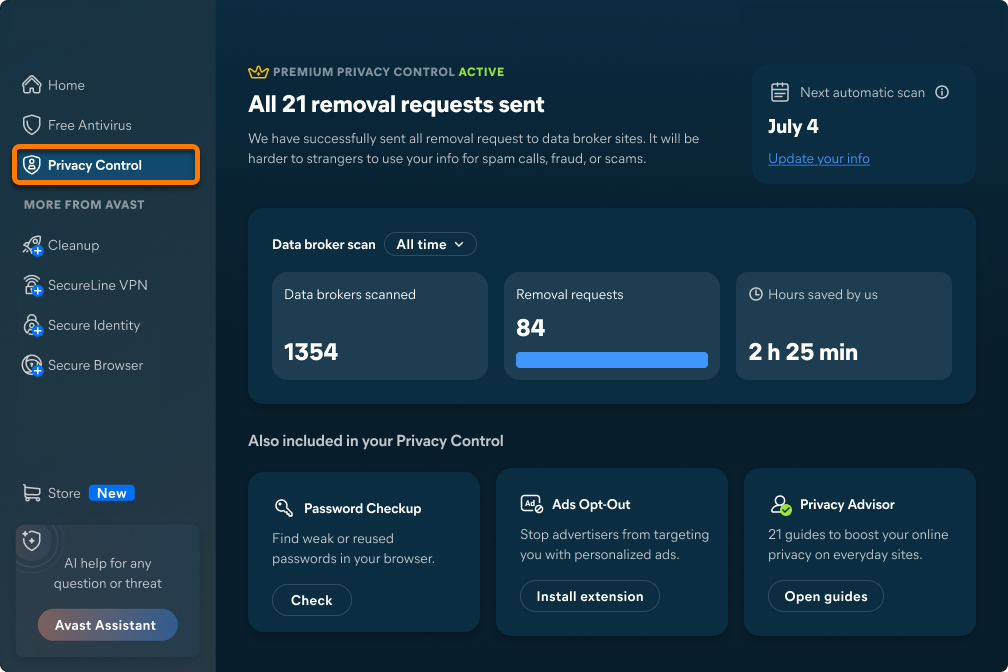Click the Password Checkup card title
The width and height of the screenshot is (1008, 672).
click(363, 508)
